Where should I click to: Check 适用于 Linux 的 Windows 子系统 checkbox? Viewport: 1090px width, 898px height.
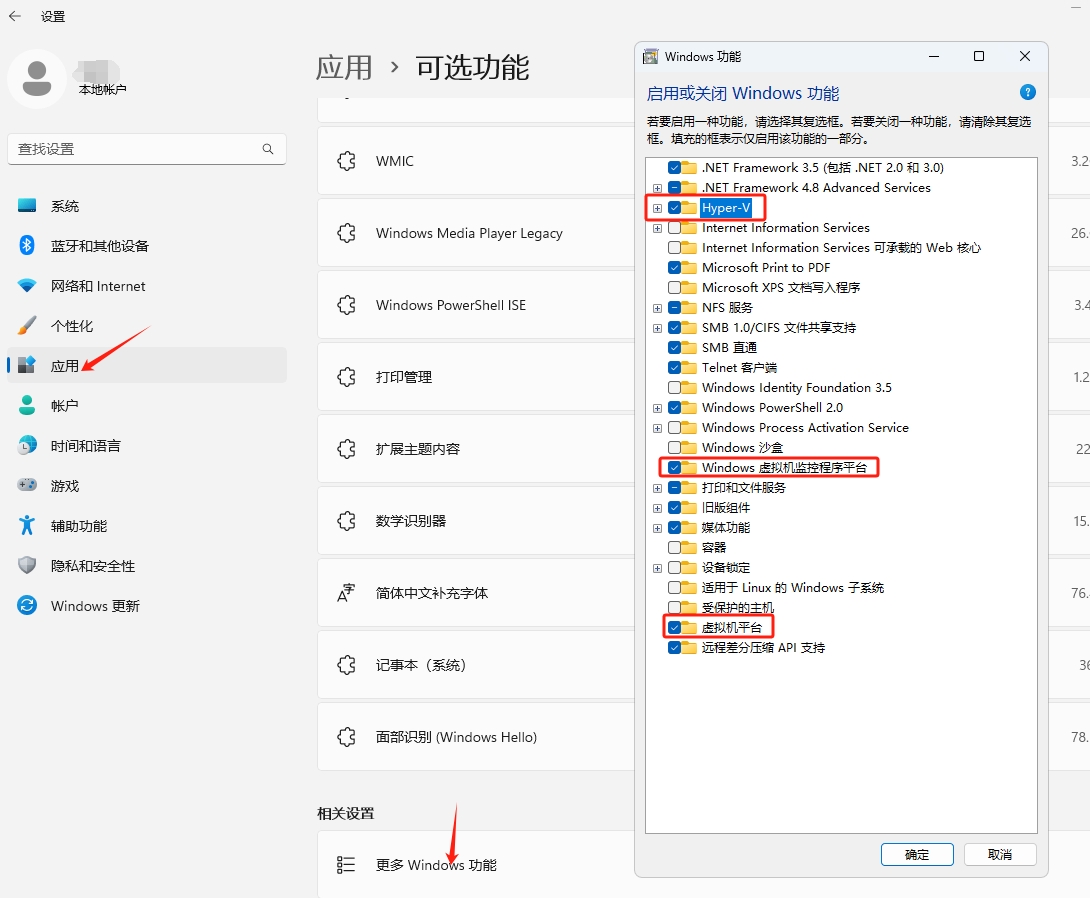(x=674, y=588)
